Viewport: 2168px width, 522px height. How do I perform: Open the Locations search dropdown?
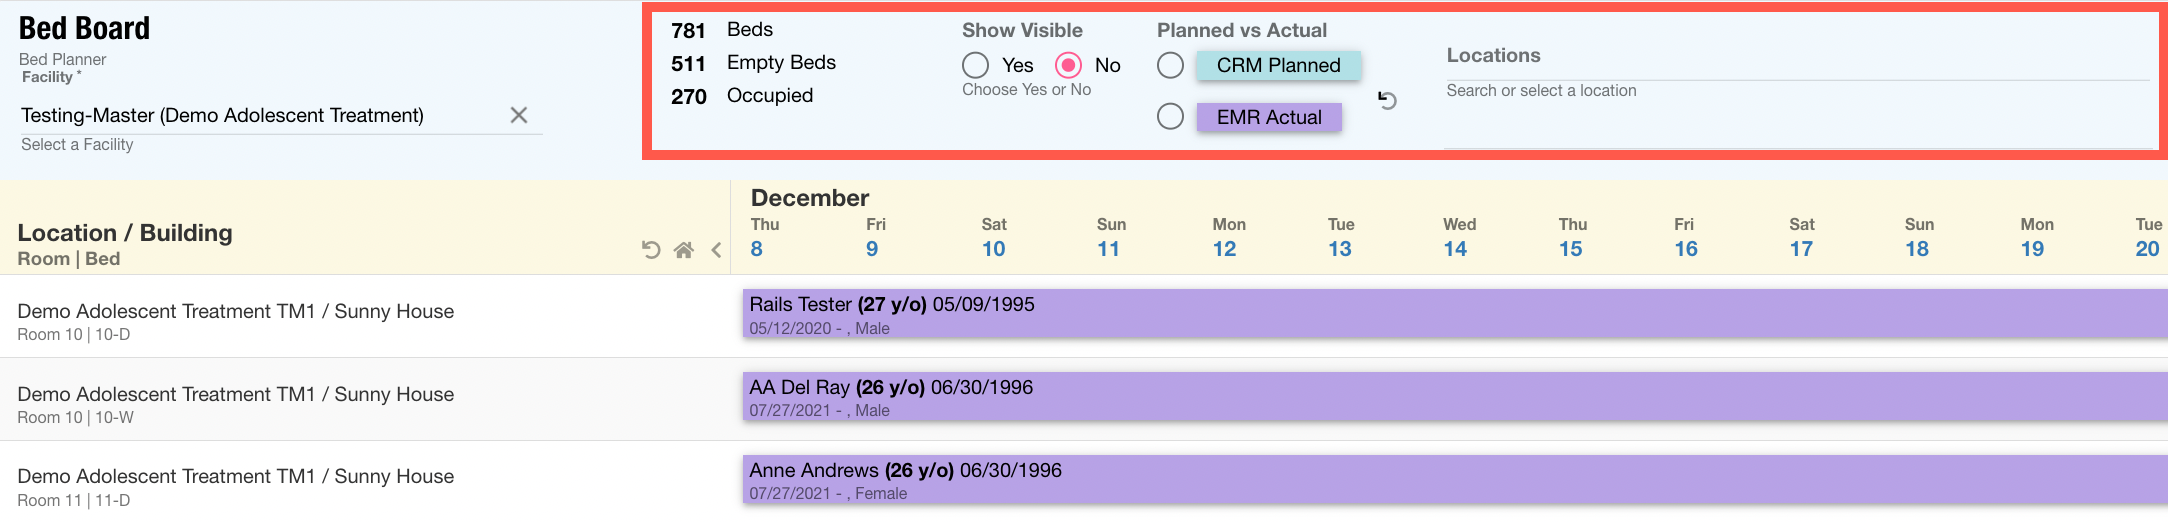pyautogui.click(x=1795, y=91)
